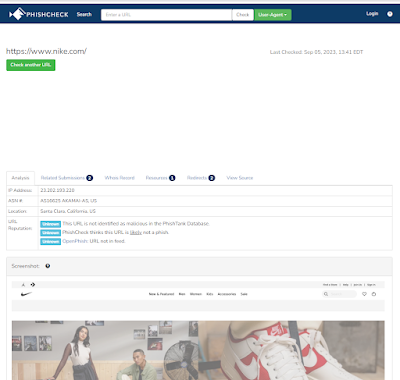Click Accessories in Nike preview menu

227,294
